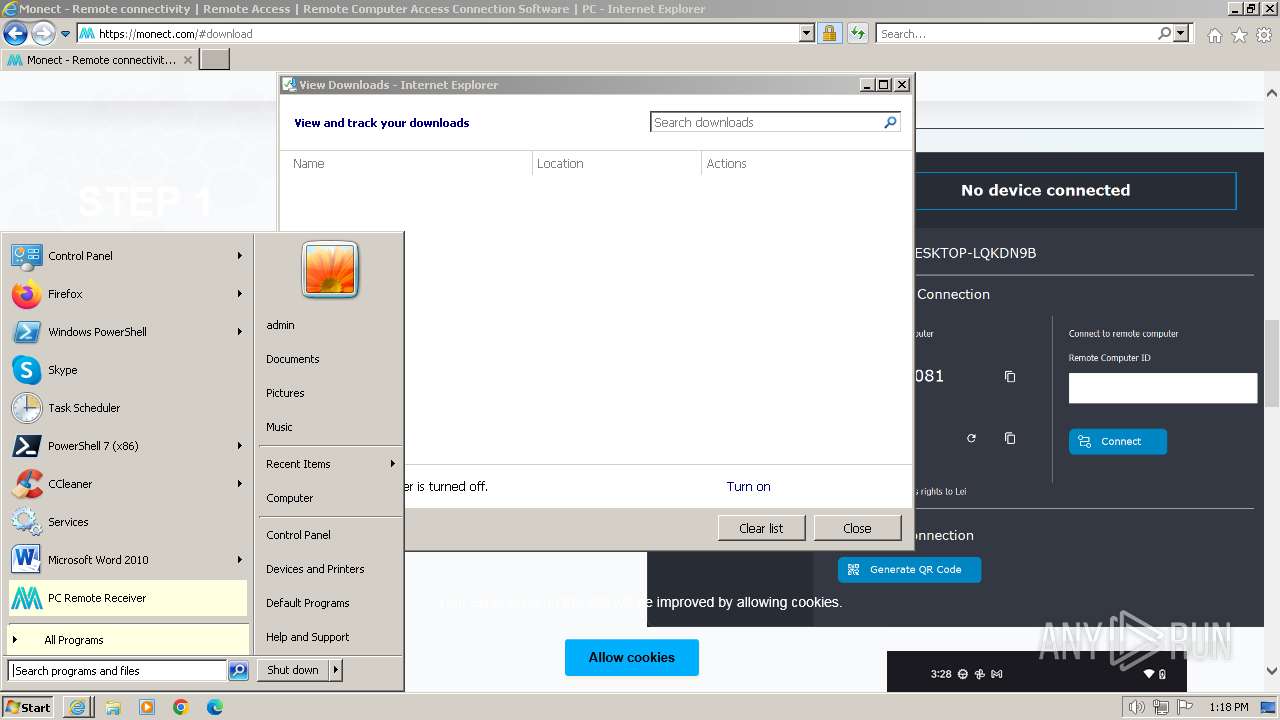Launch Microsoft Word 2010 from Start menu
This screenshot has width=1280, height=720.
(128, 560)
